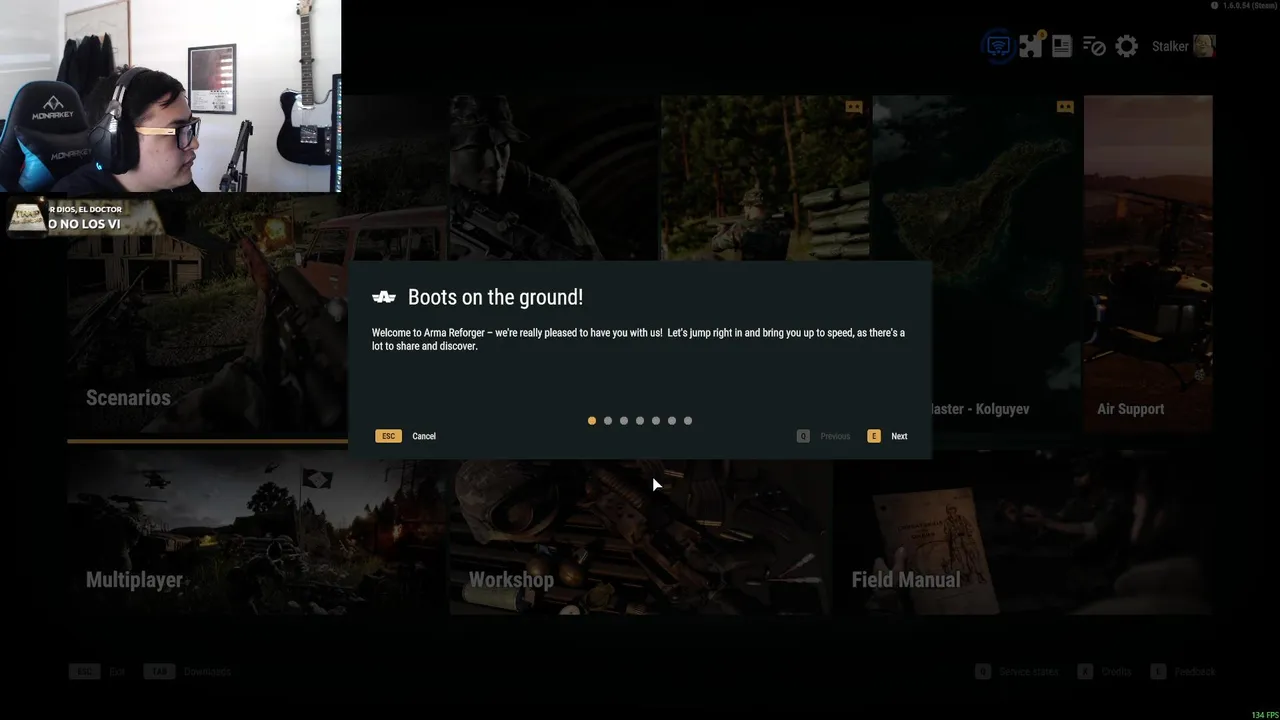Click the Stalker profile avatar picture
This screenshot has width=1280, height=720.
tap(1204, 46)
